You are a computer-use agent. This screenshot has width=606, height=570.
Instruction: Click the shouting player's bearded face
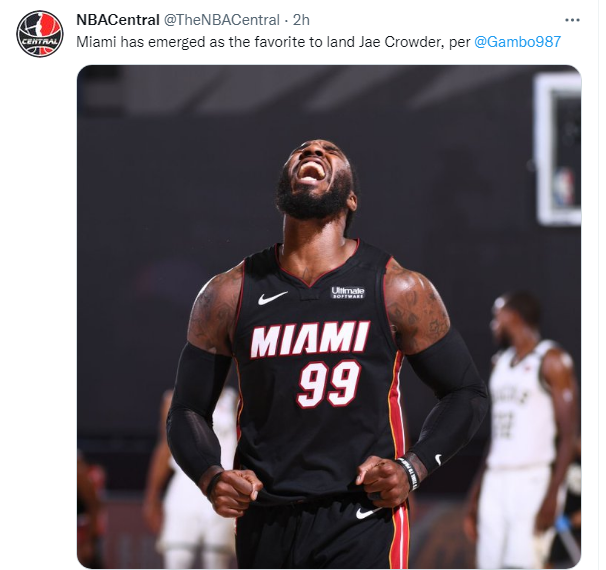pyautogui.click(x=315, y=180)
